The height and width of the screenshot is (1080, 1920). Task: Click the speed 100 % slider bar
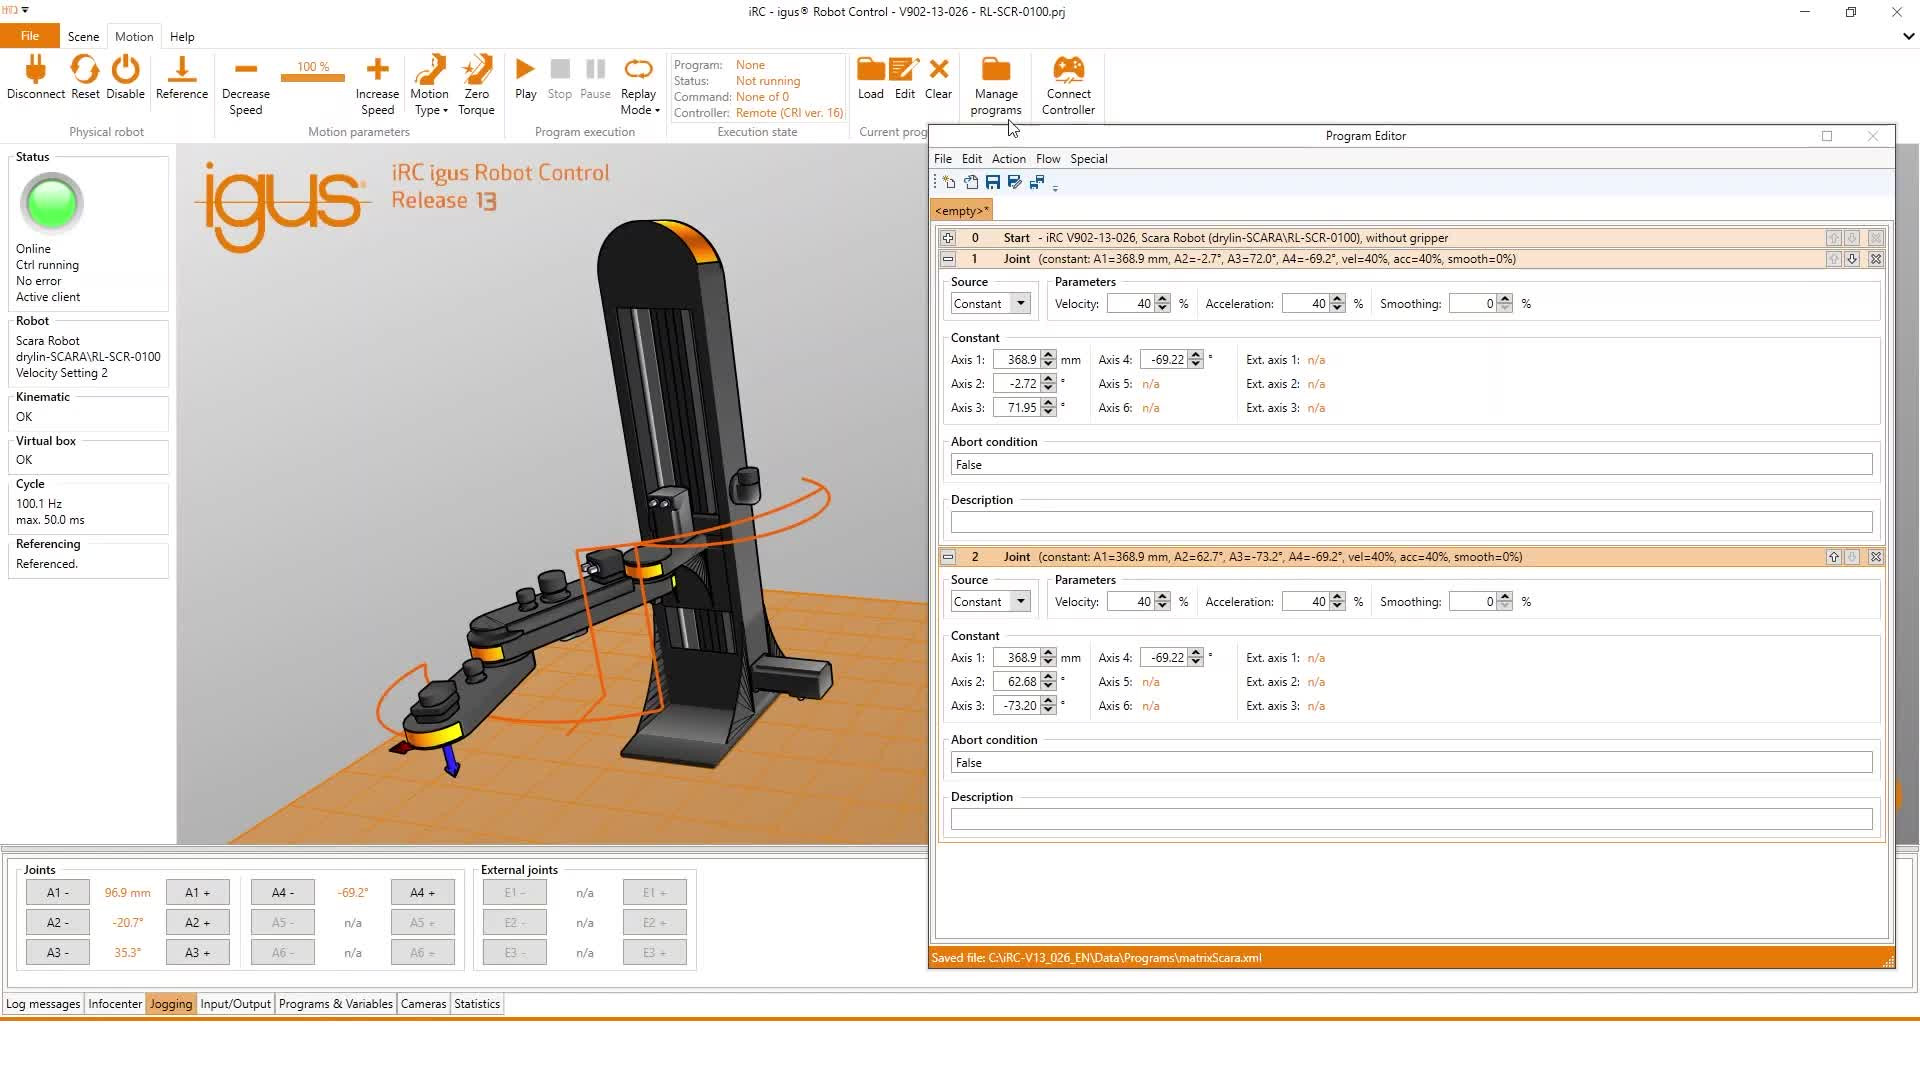point(312,77)
